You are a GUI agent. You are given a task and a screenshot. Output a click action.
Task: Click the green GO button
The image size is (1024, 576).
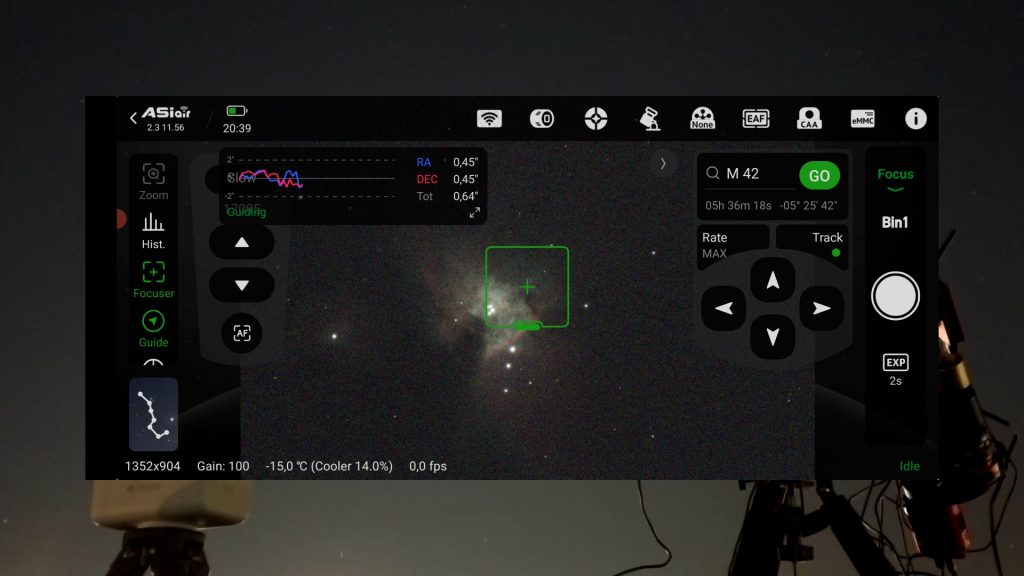[x=820, y=175]
